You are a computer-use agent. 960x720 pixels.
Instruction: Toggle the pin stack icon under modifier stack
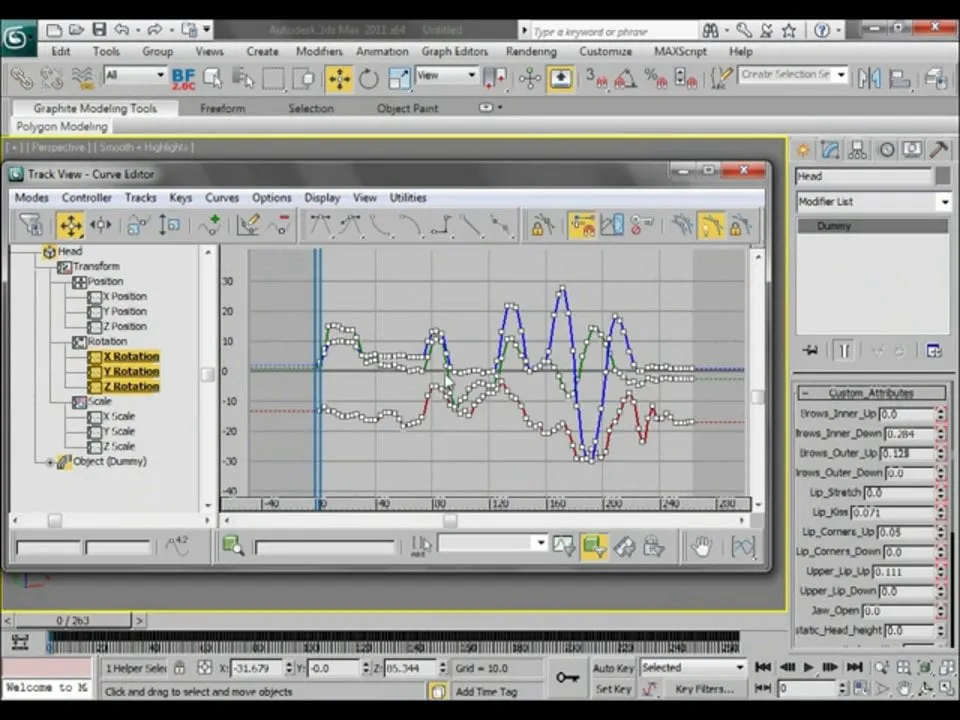tap(811, 350)
